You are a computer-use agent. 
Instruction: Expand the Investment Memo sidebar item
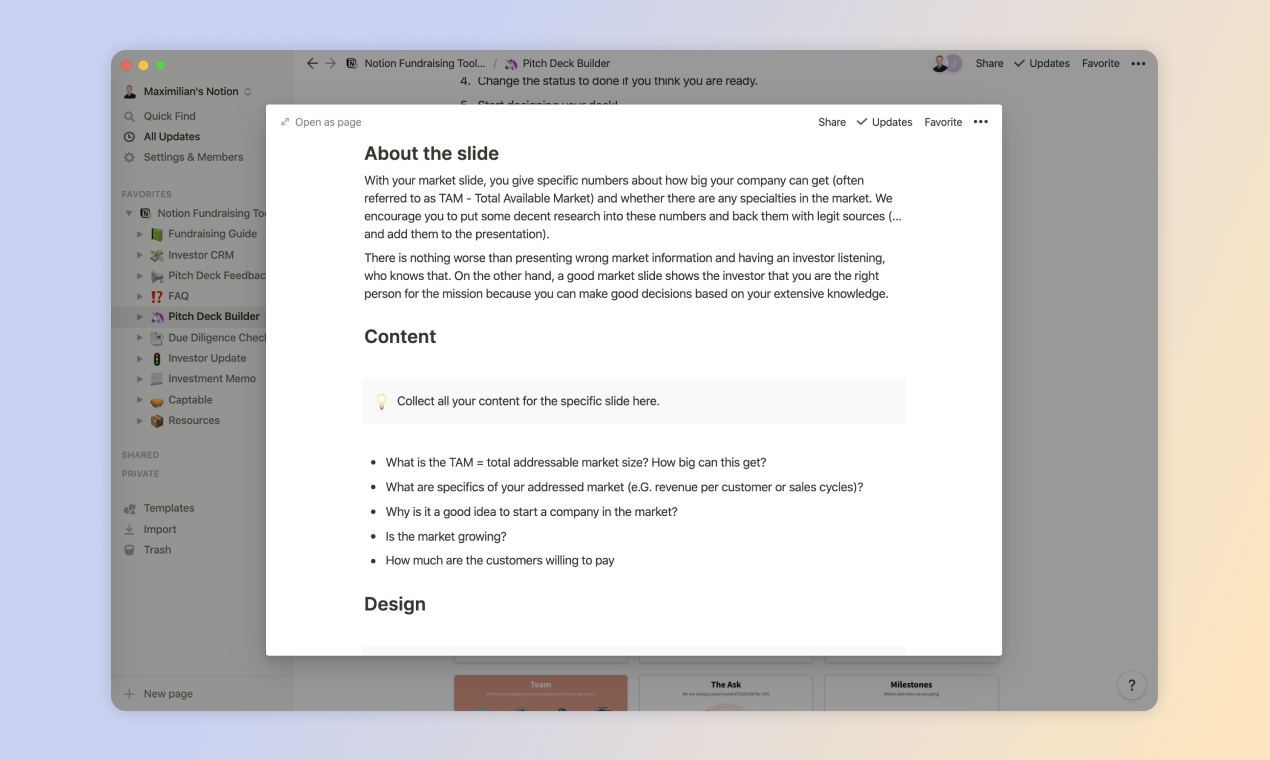[x=140, y=379]
